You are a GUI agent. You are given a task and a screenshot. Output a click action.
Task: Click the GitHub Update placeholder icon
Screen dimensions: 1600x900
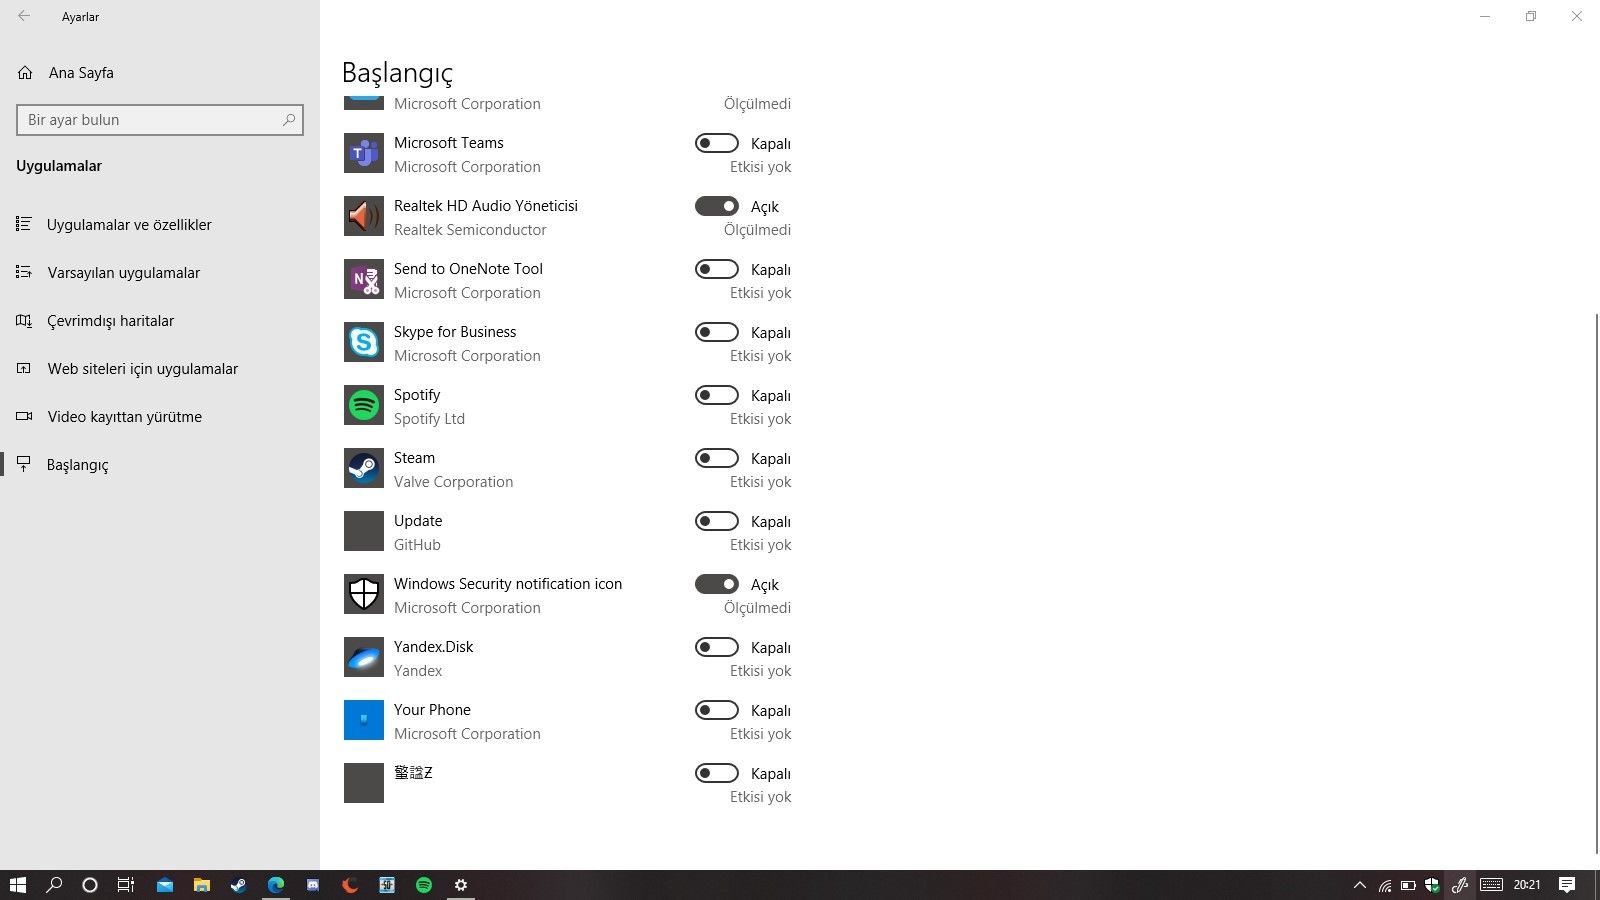[364, 532]
